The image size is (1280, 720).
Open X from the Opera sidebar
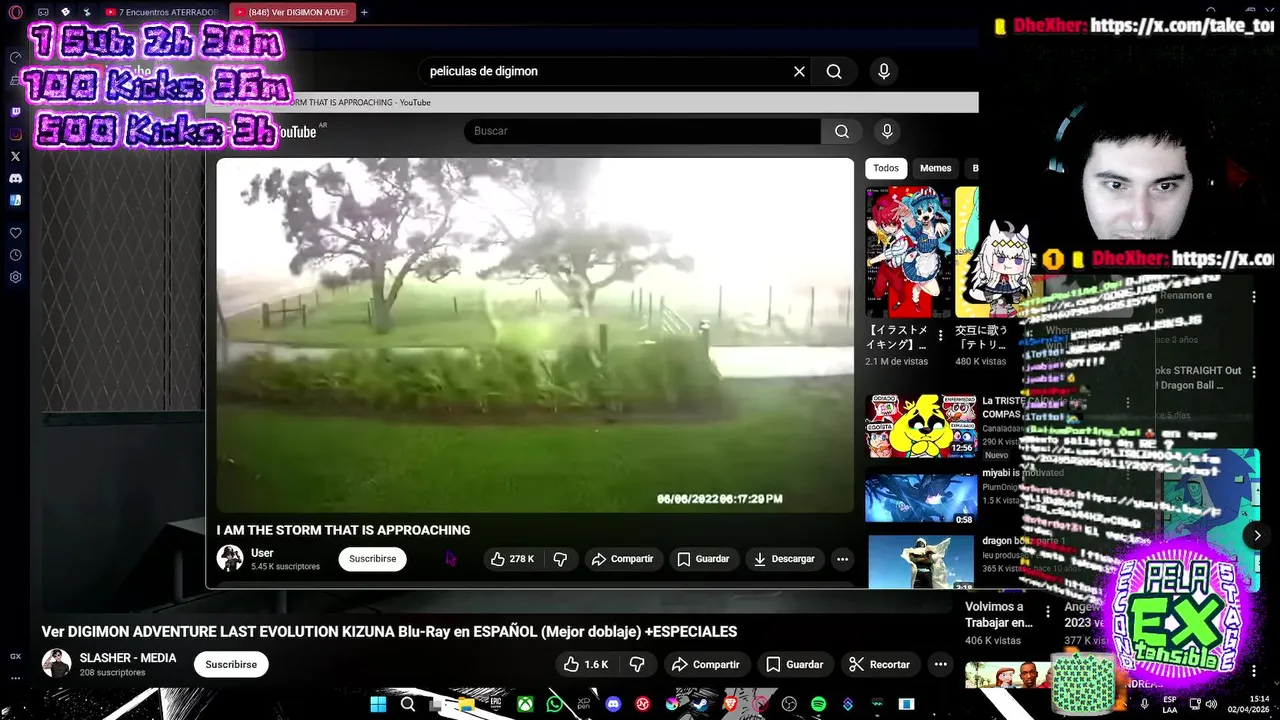tap(15, 156)
